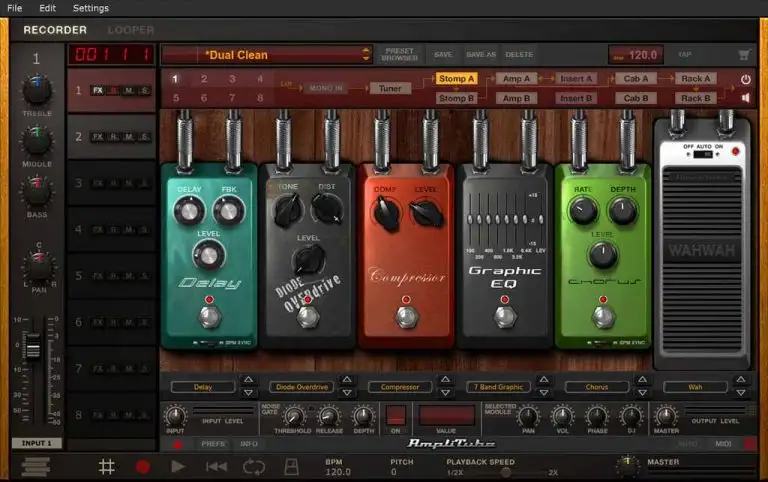This screenshot has height=482, width=768.
Task: Open the Chorus slot selector
Action: 597,387
